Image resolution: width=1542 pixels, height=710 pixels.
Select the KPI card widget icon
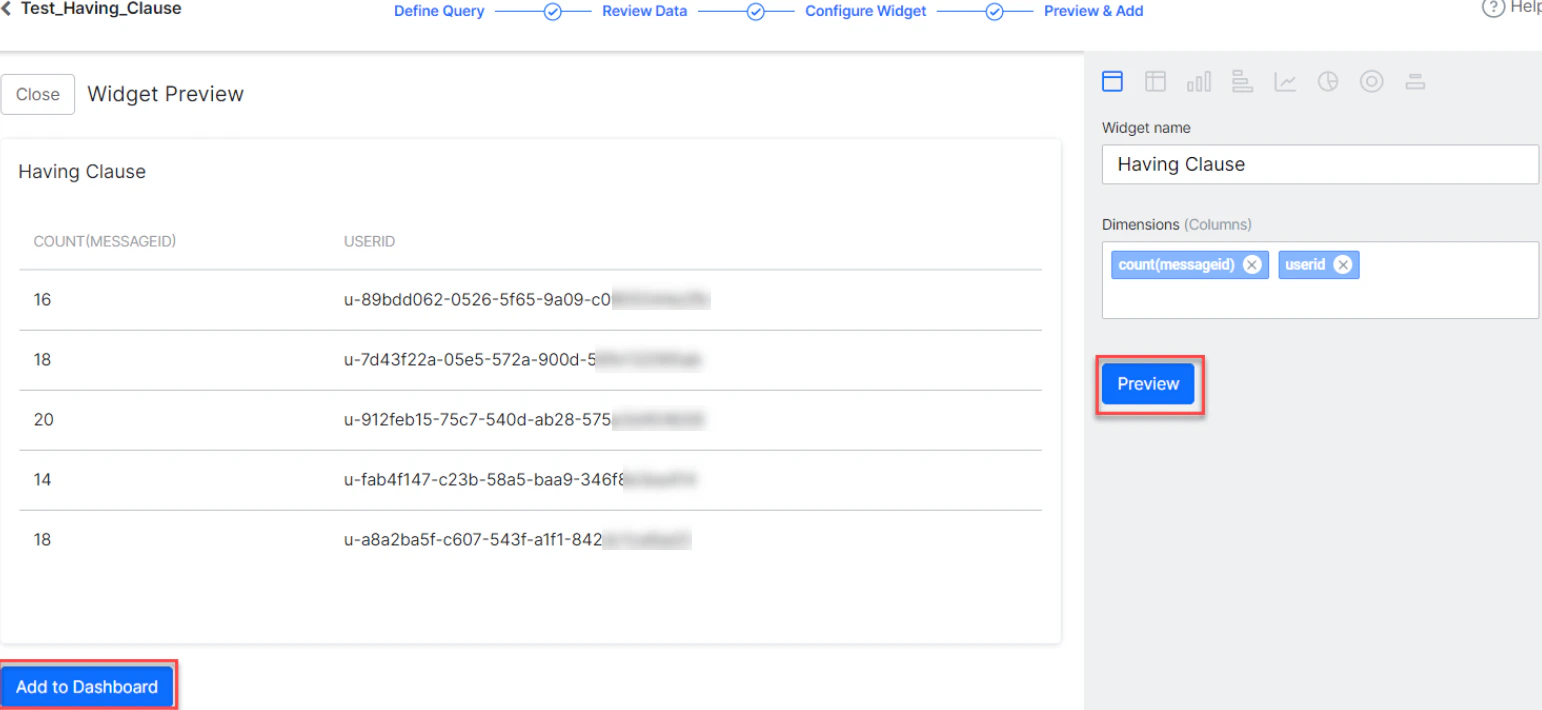(1415, 81)
